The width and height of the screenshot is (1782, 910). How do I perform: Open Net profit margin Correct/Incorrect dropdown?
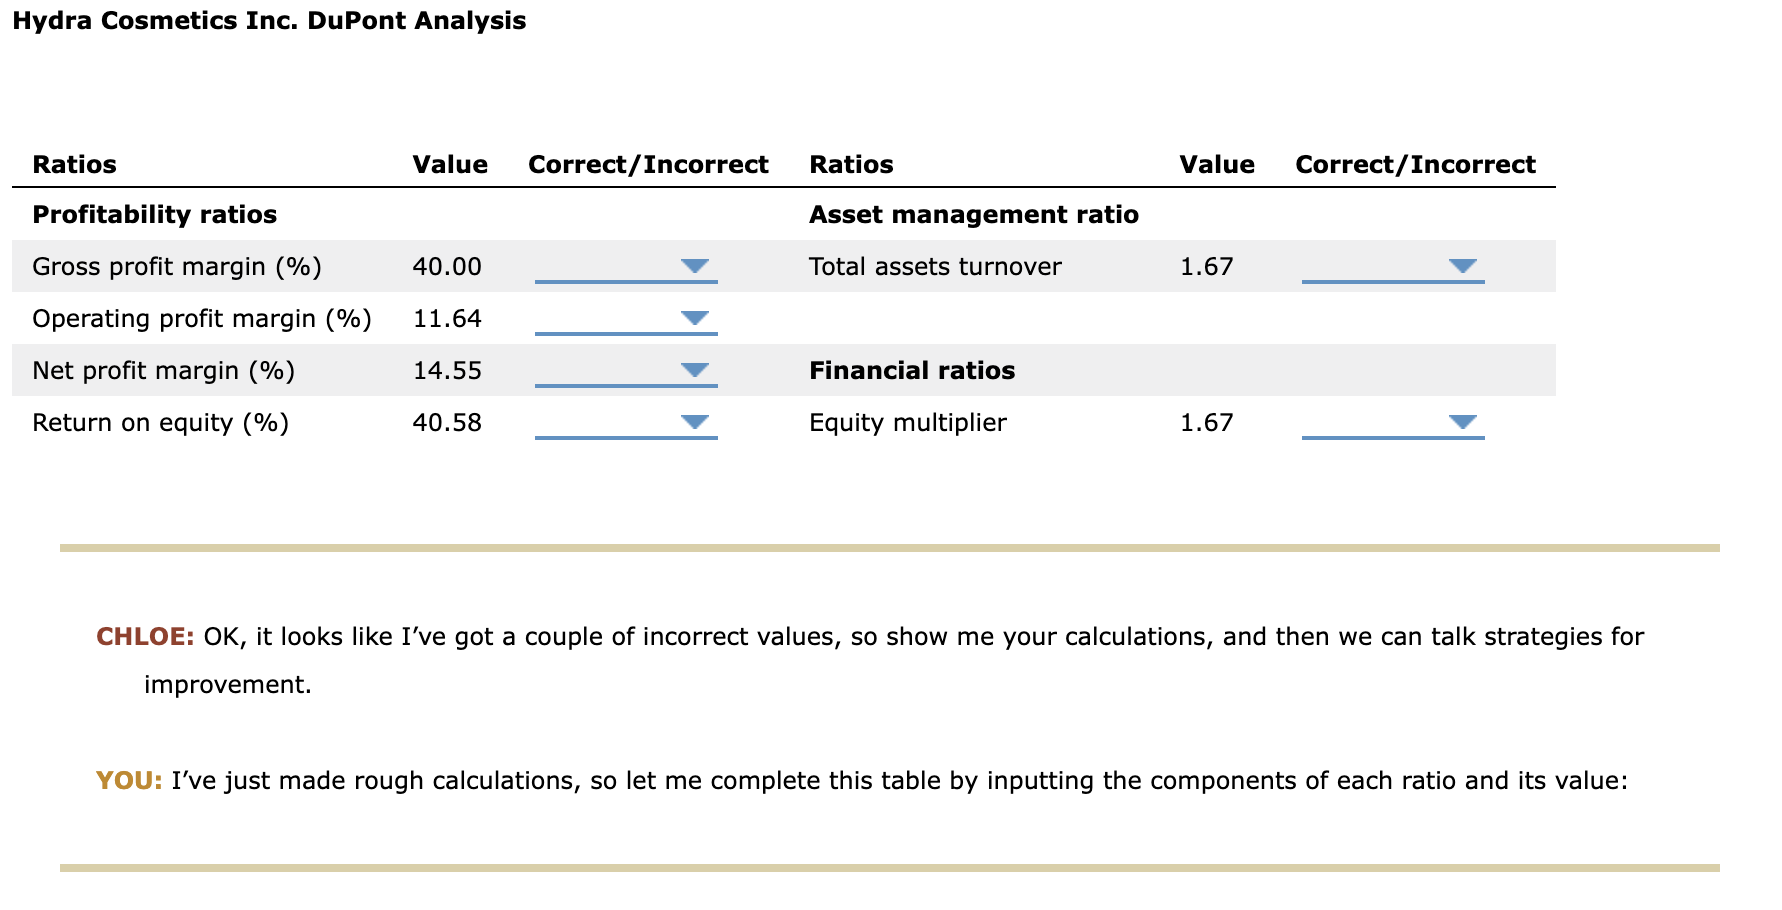pos(626,371)
